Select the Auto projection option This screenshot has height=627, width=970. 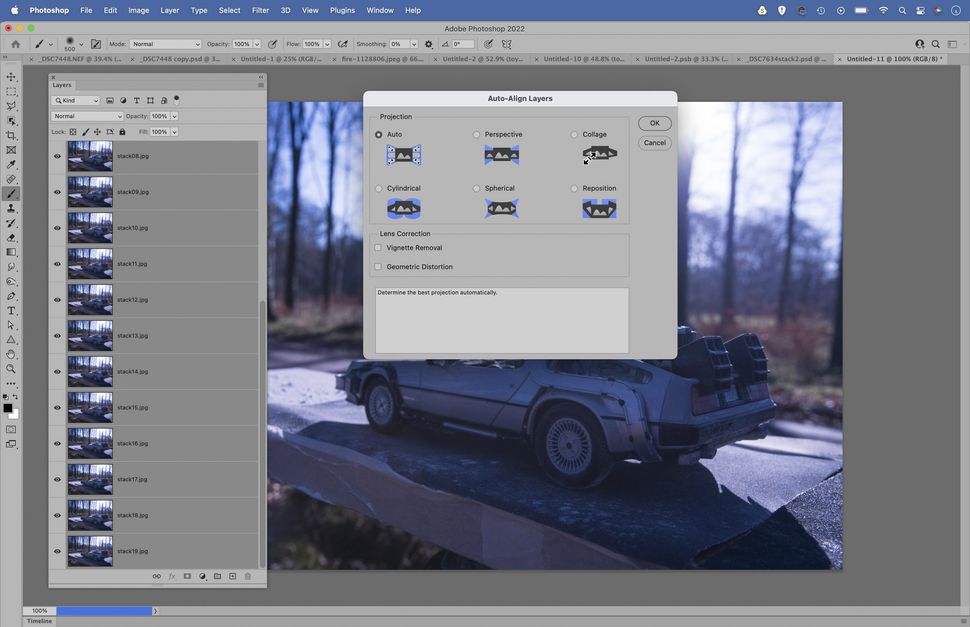(379, 134)
